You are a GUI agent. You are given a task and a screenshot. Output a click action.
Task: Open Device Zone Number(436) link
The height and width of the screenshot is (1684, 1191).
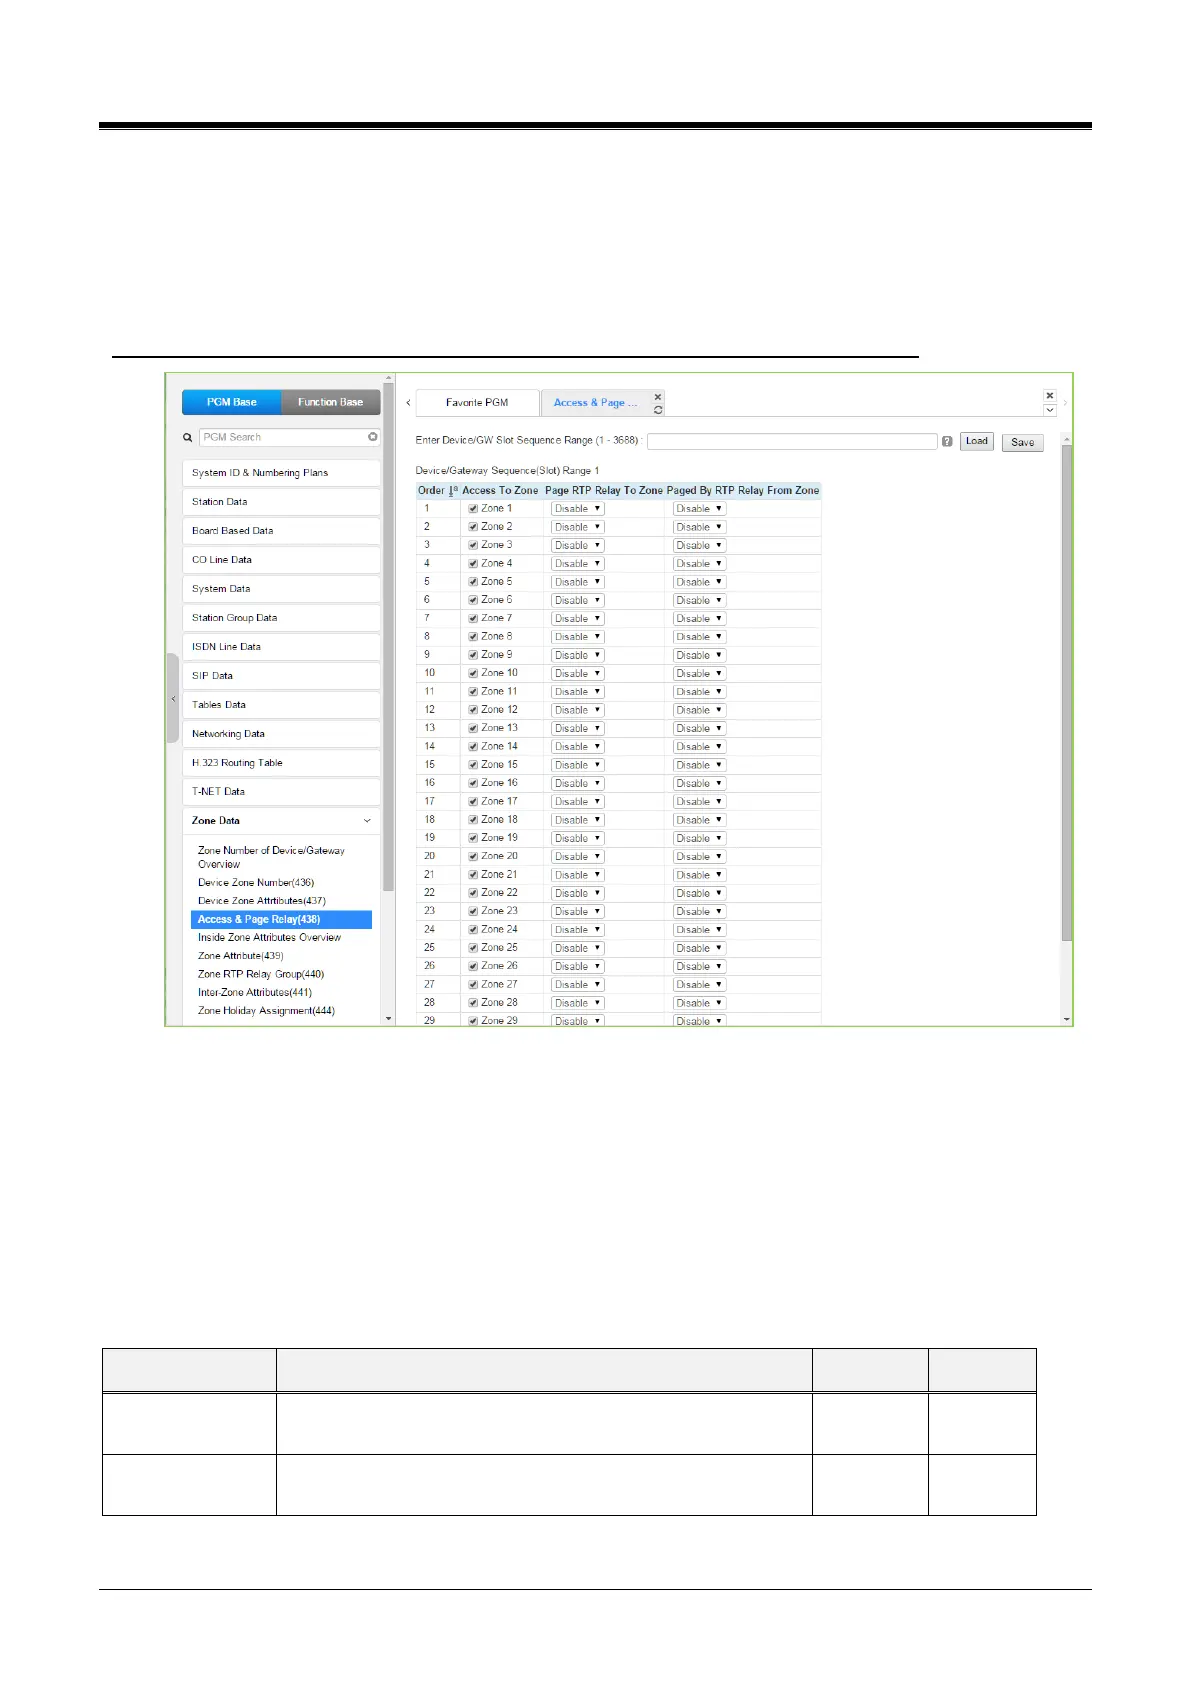coord(256,883)
